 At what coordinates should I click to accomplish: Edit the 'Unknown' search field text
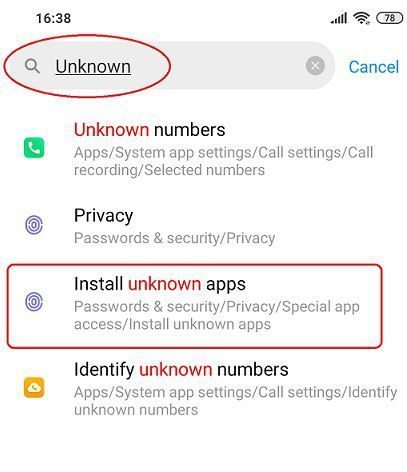pos(93,66)
